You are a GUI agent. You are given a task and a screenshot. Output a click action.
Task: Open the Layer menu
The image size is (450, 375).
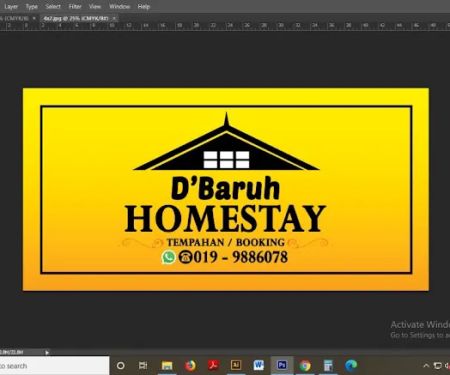coord(11,6)
